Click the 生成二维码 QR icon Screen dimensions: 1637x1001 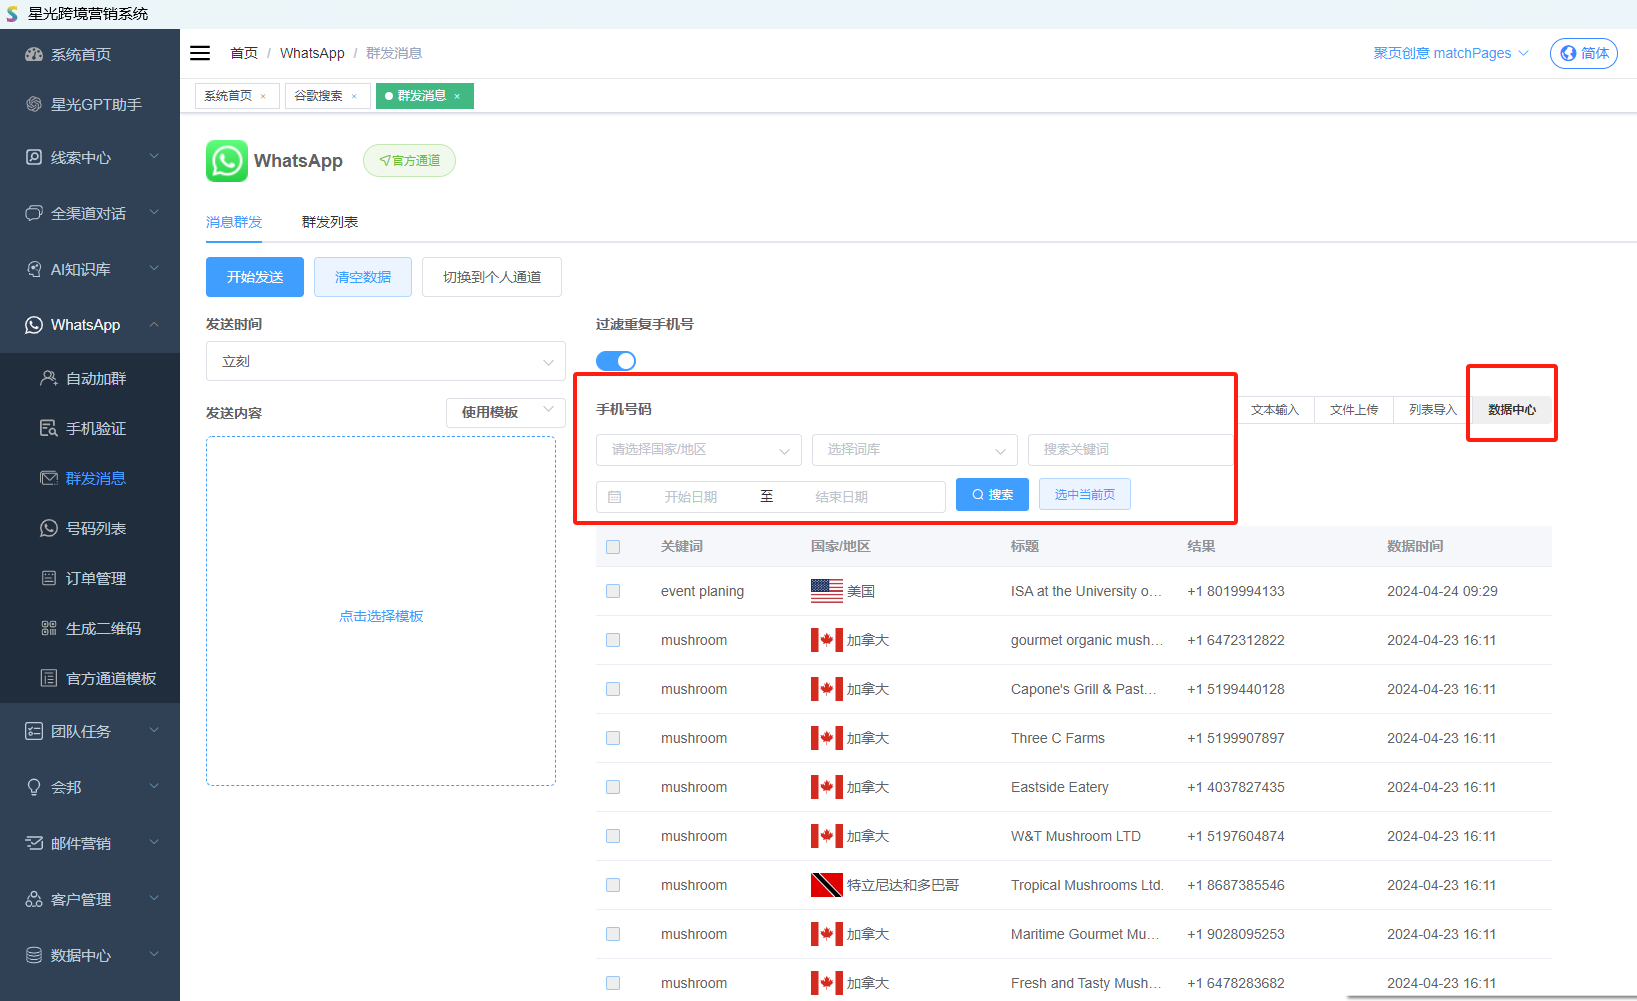(49, 628)
